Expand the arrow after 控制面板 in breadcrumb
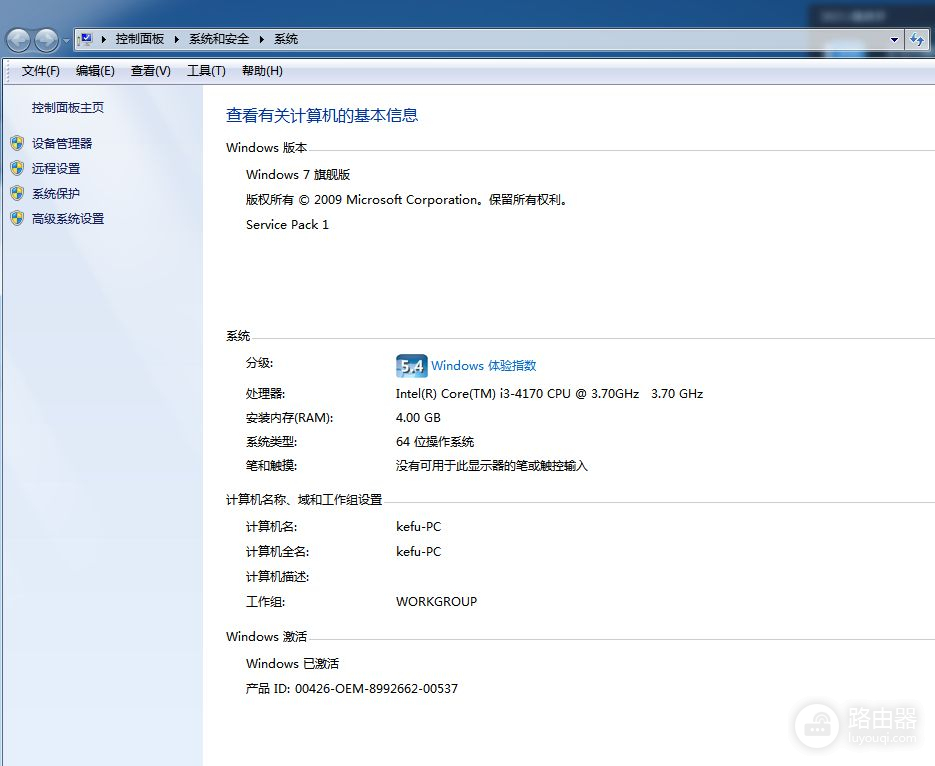Viewport: 935px width, 766px height. tap(177, 39)
